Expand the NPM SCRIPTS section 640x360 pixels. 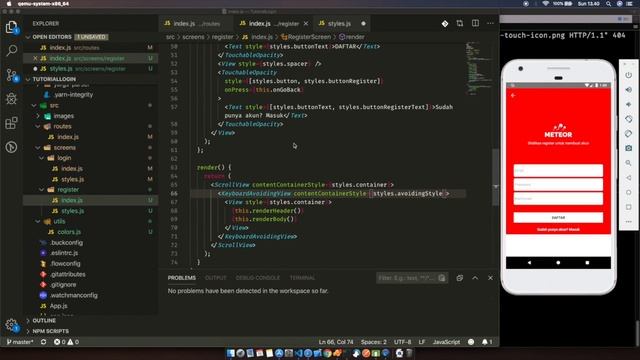point(50,331)
